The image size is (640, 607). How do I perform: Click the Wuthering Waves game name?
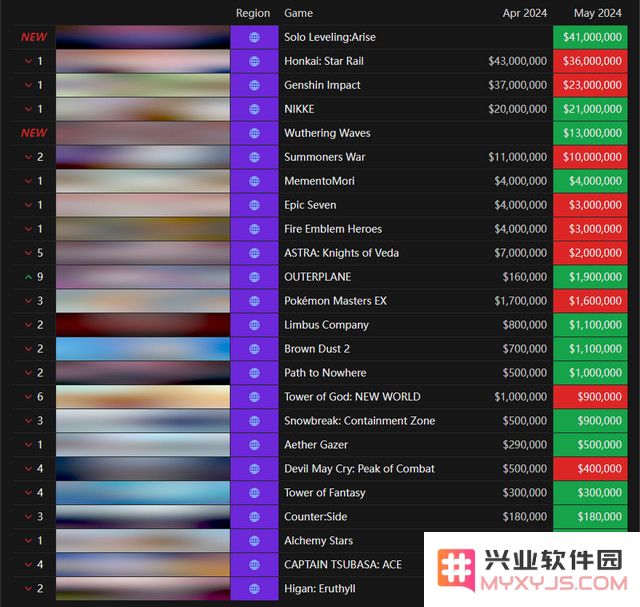point(327,133)
